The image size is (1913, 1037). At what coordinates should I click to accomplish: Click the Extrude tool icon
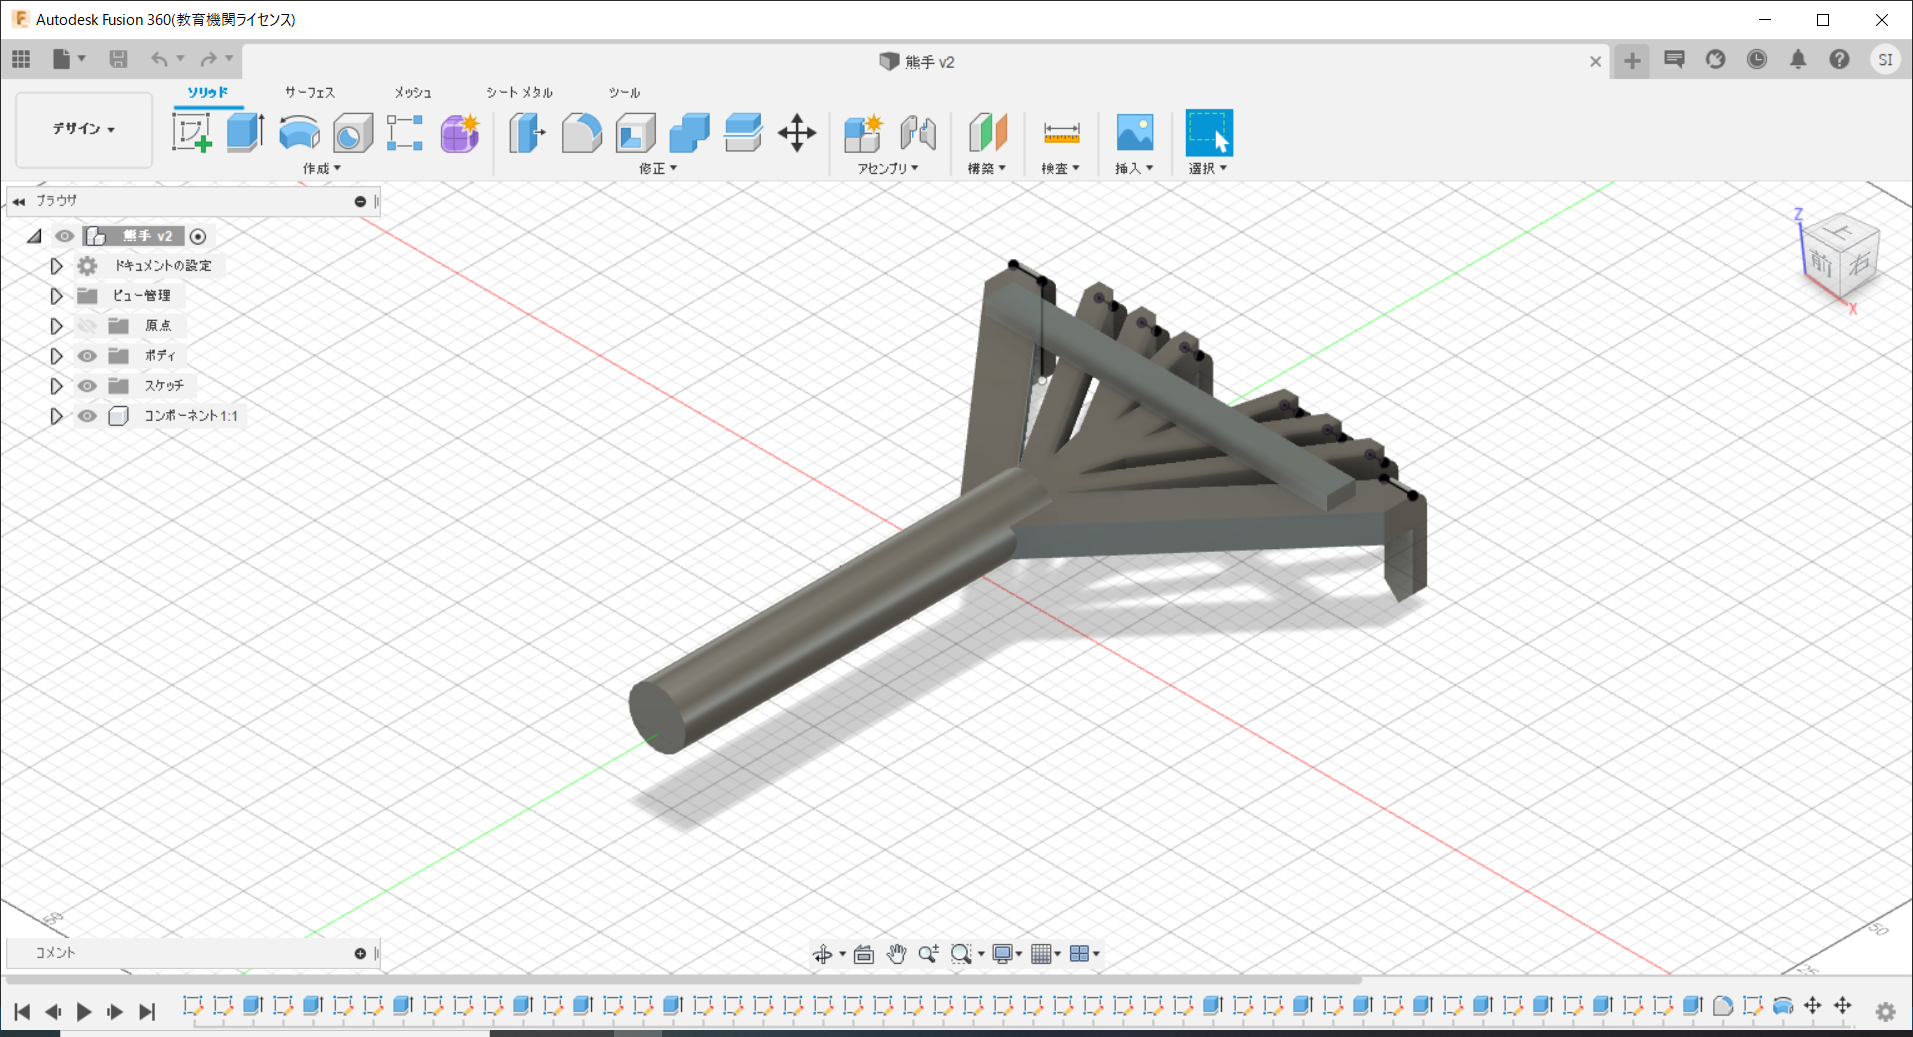click(x=245, y=132)
